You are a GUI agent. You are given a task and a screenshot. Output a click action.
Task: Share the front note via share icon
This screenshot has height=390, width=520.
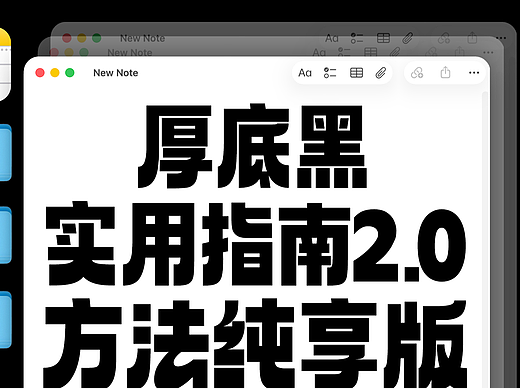point(445,72)
